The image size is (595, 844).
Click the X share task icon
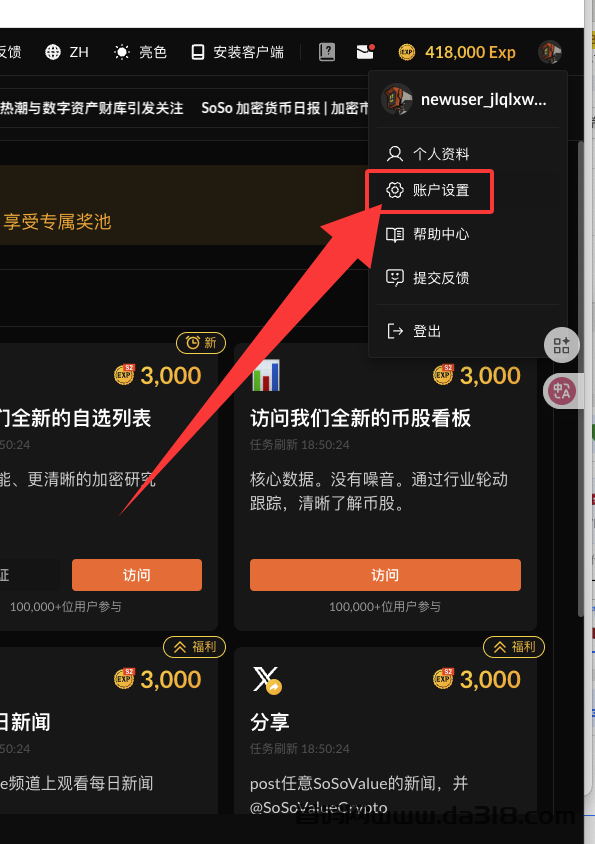[267, 680]
